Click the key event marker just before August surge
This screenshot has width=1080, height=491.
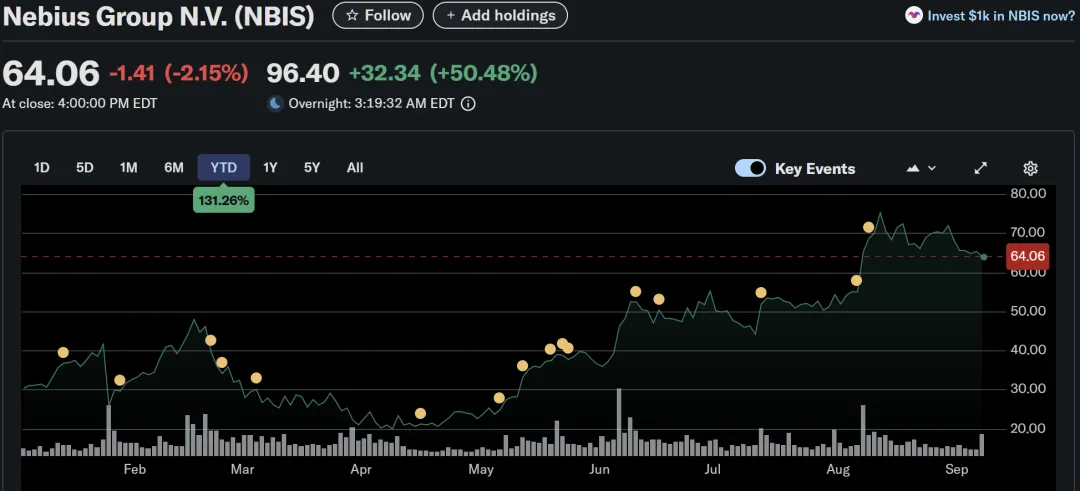pyautogui.click(x=856, y=280)
